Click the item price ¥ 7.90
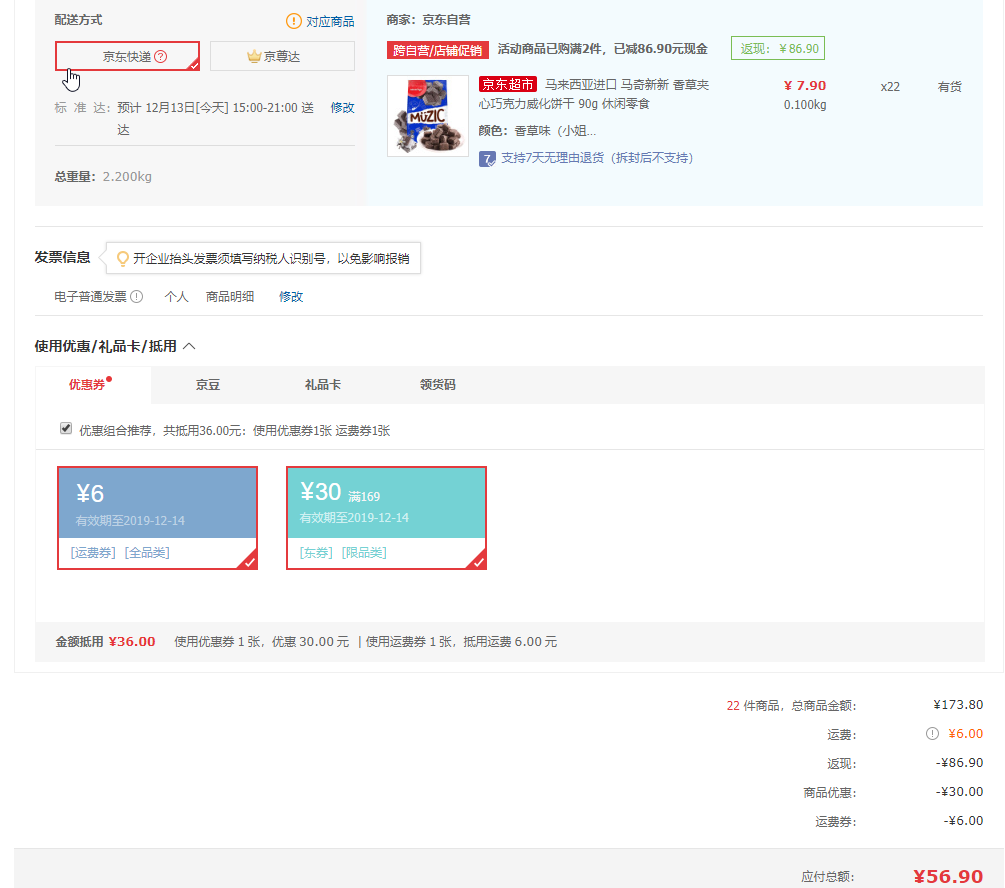 point(804,85)
